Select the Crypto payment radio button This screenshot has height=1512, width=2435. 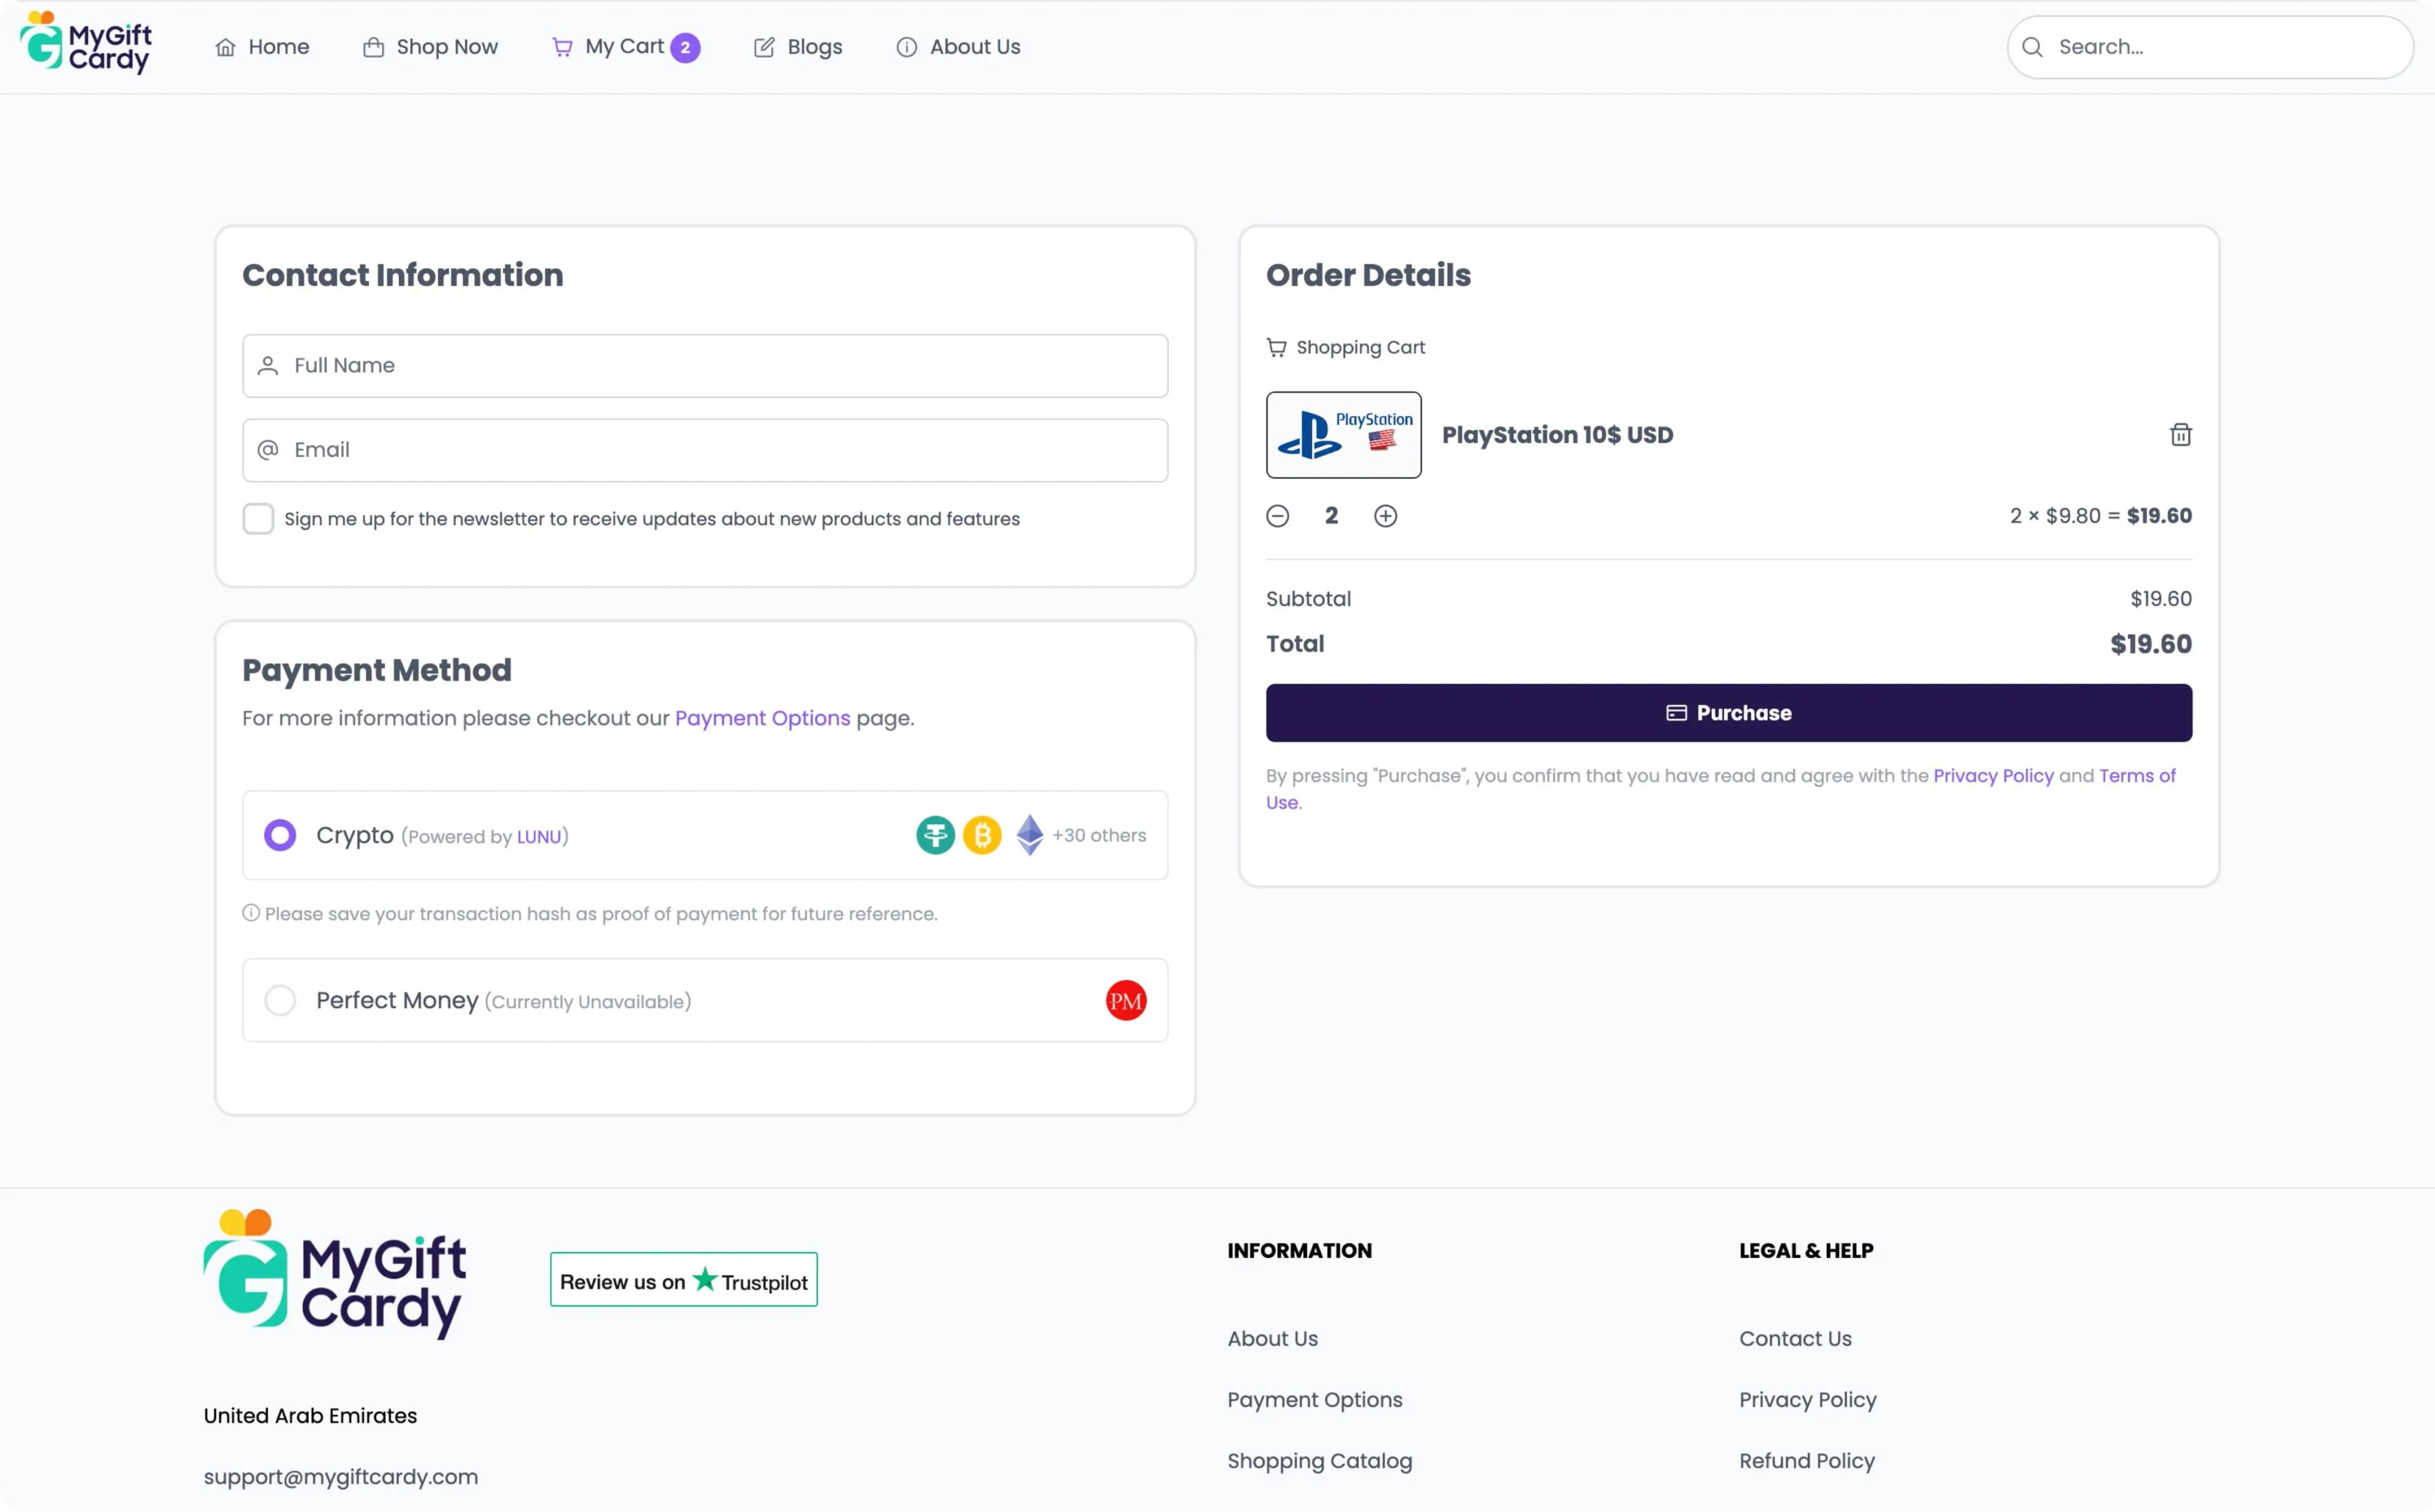click(280, 835)
